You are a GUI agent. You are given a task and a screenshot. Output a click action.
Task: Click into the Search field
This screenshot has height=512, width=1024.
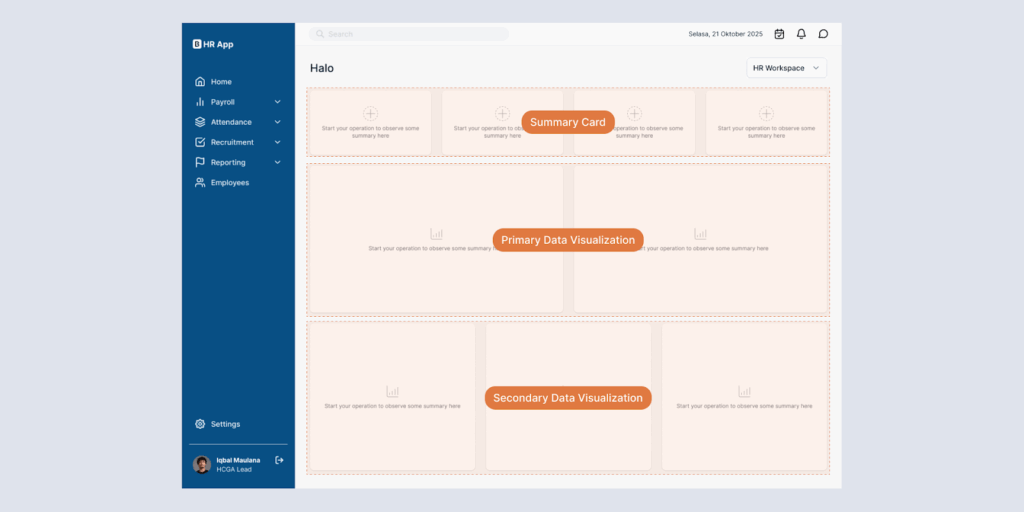pyautogui.click(x=410, y=34)
